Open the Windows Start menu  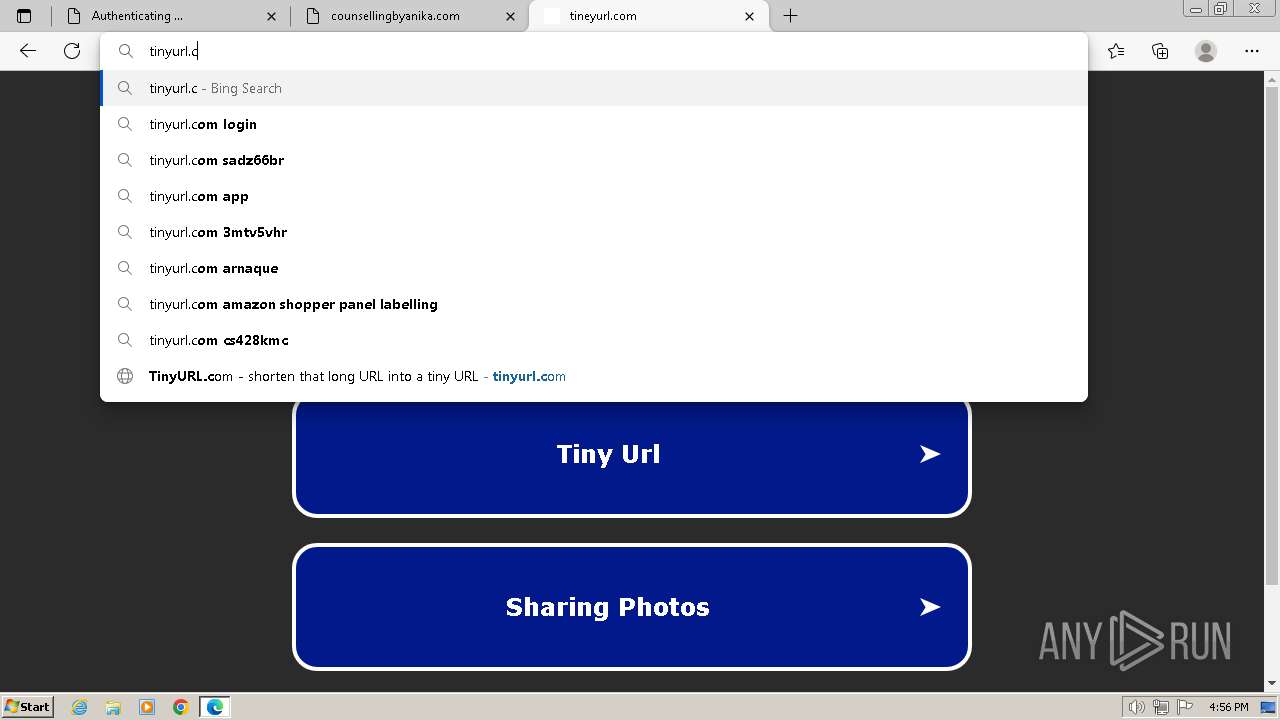(28, 707)
